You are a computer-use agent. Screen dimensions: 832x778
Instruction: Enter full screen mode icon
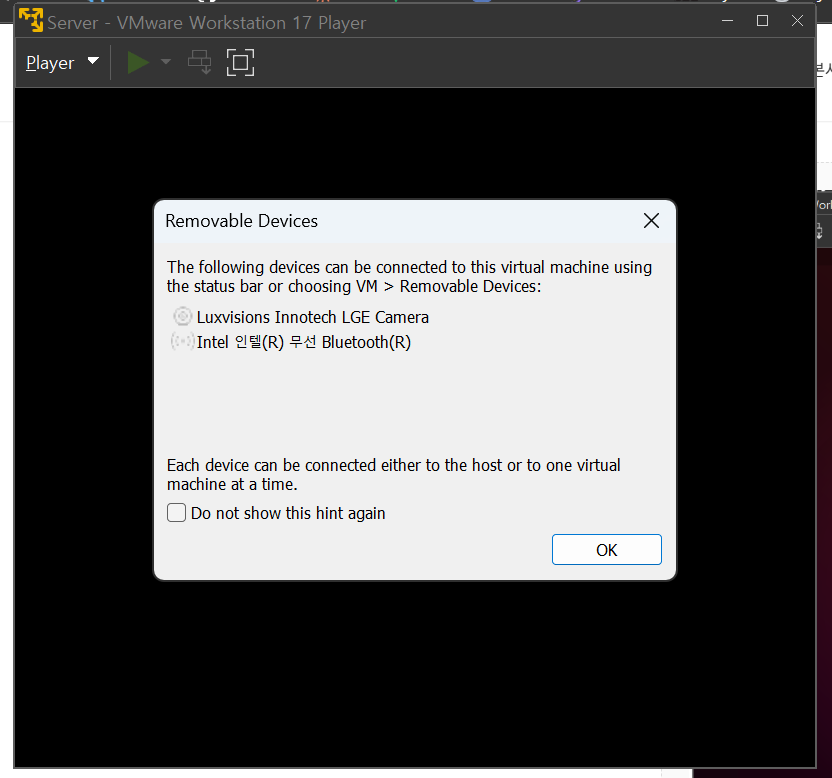click(240, 63)
